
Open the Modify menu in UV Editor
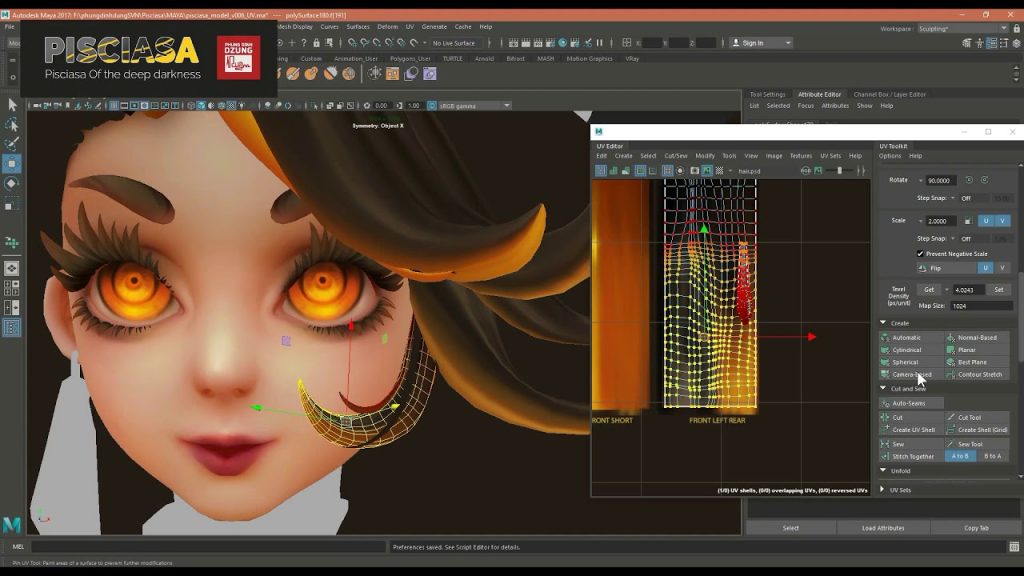pyautogui.click(x=705, y=156)
